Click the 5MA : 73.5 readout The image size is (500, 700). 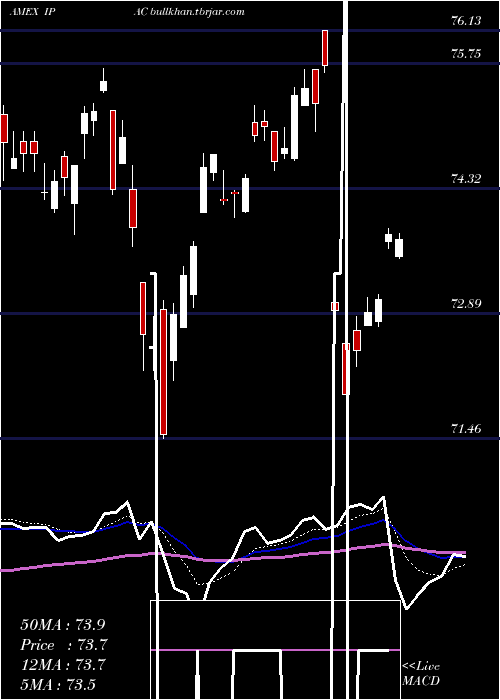click(58, 684)
